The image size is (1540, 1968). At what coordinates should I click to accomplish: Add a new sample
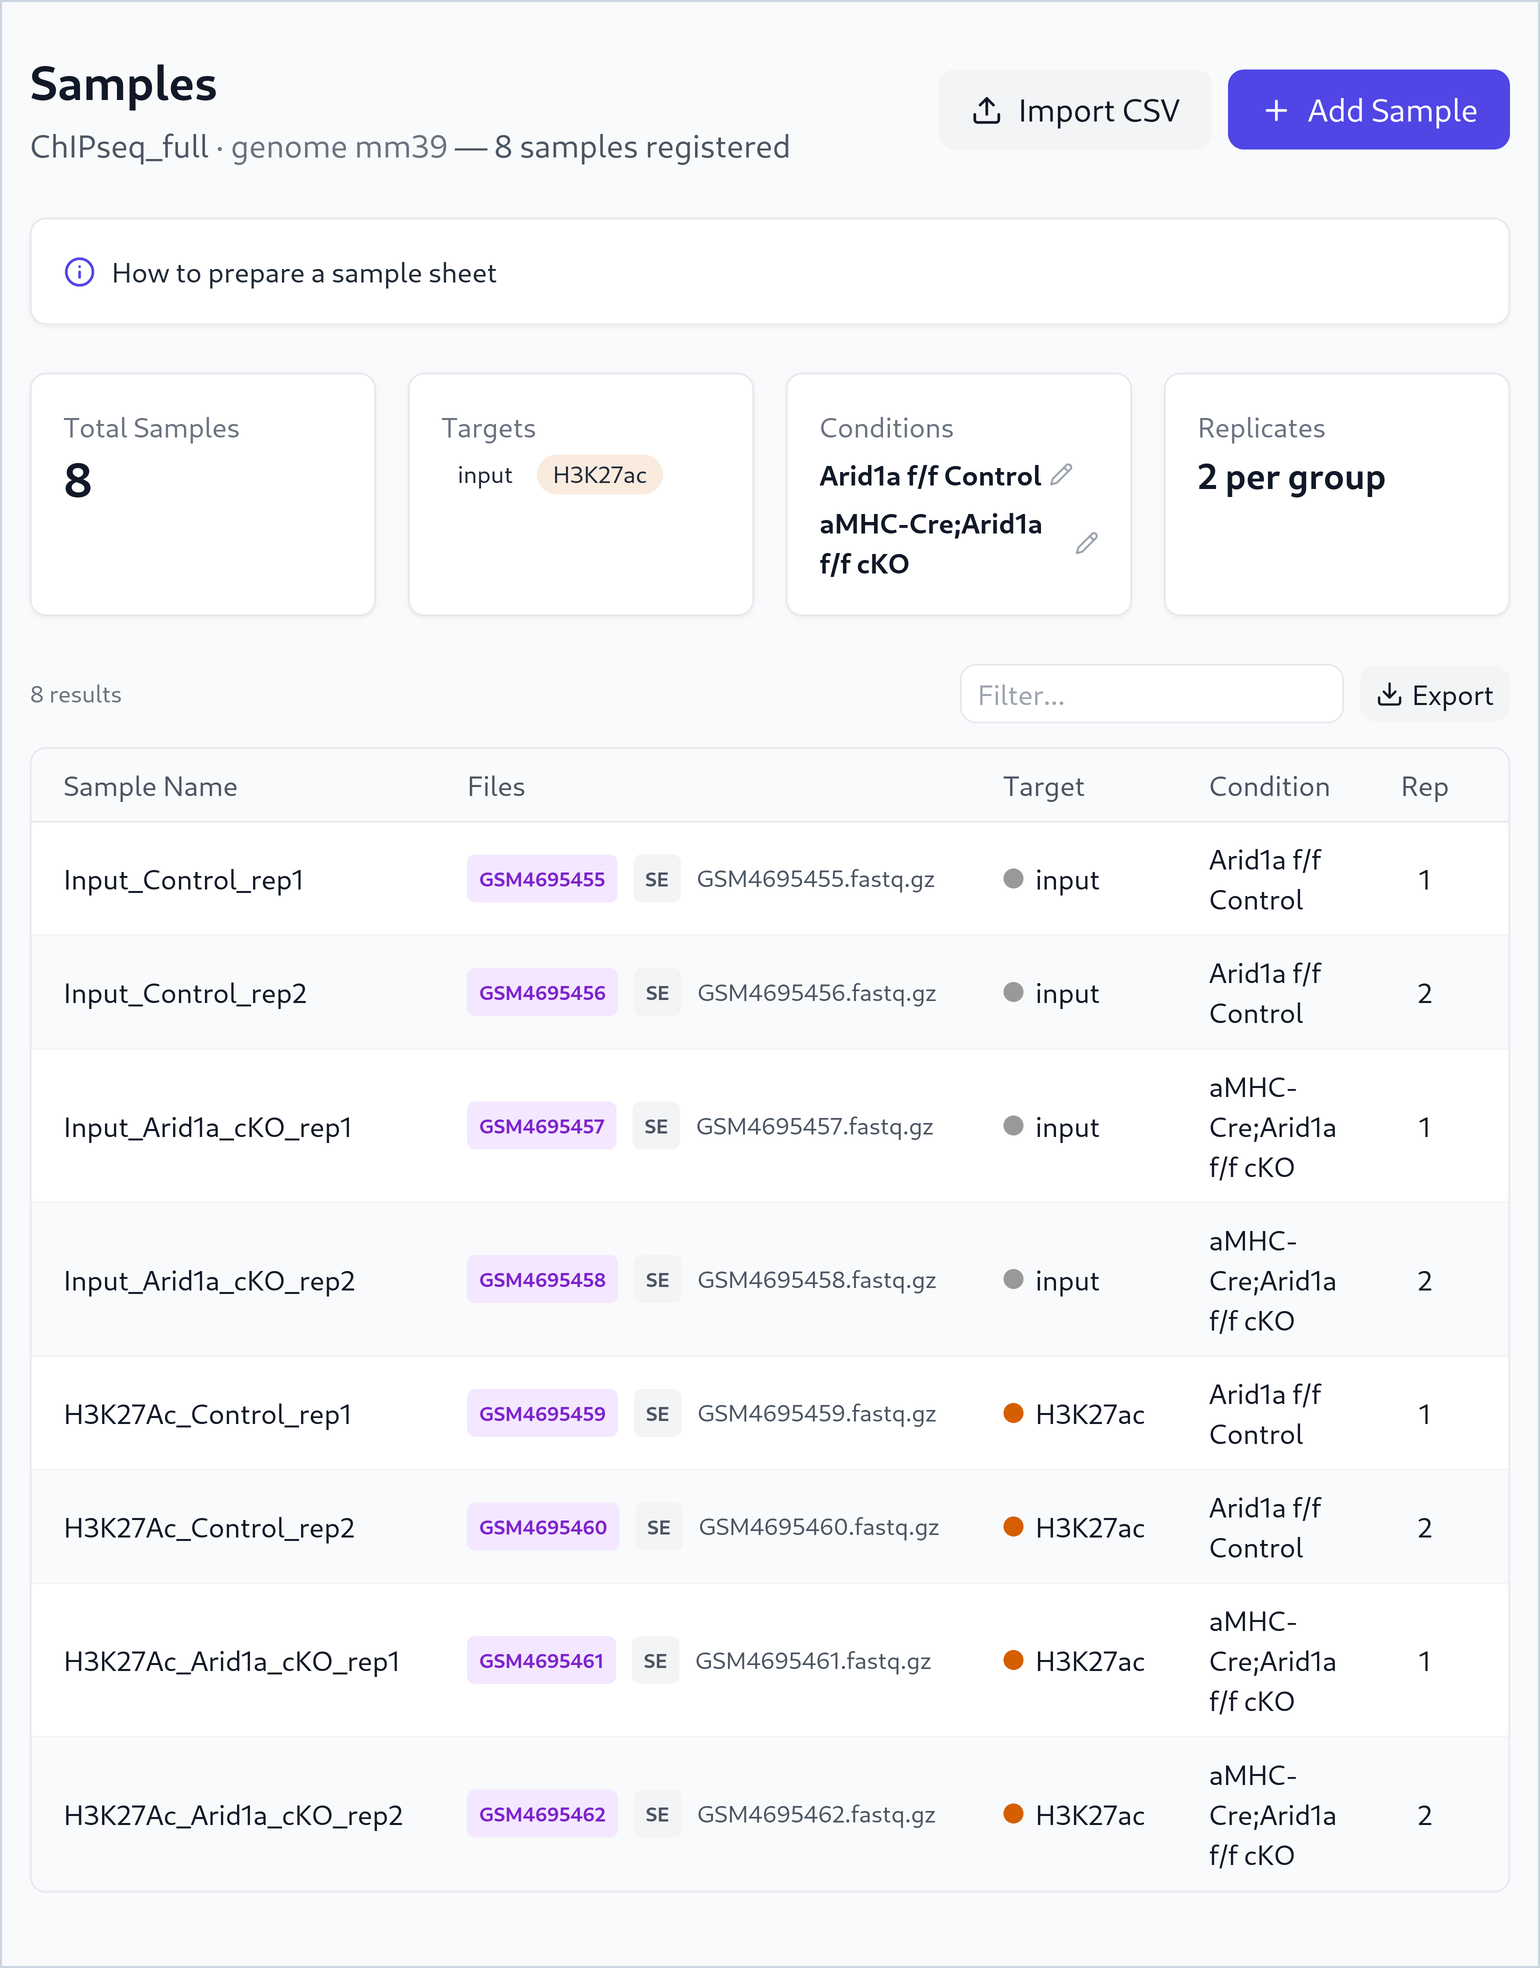1368,110
